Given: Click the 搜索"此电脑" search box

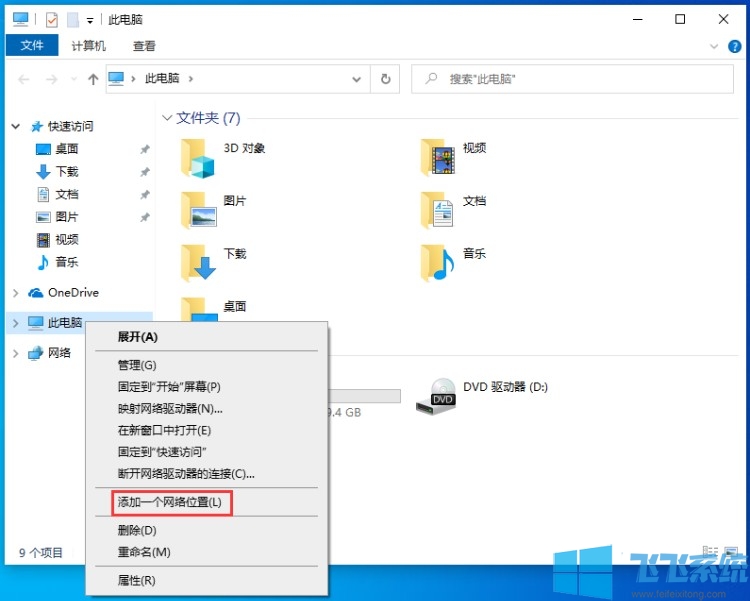Looking at the screenshot, I should pos(570,79).
